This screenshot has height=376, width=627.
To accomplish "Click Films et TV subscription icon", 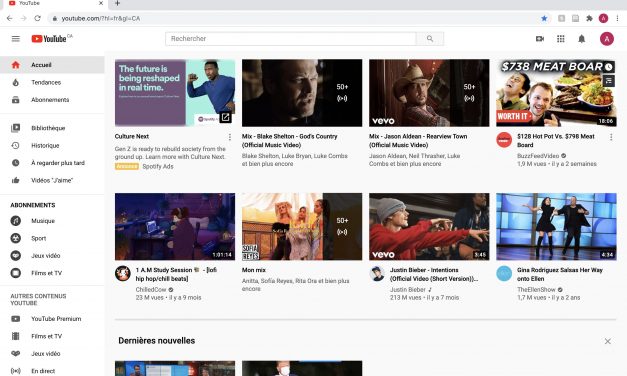I will [16, 273].
